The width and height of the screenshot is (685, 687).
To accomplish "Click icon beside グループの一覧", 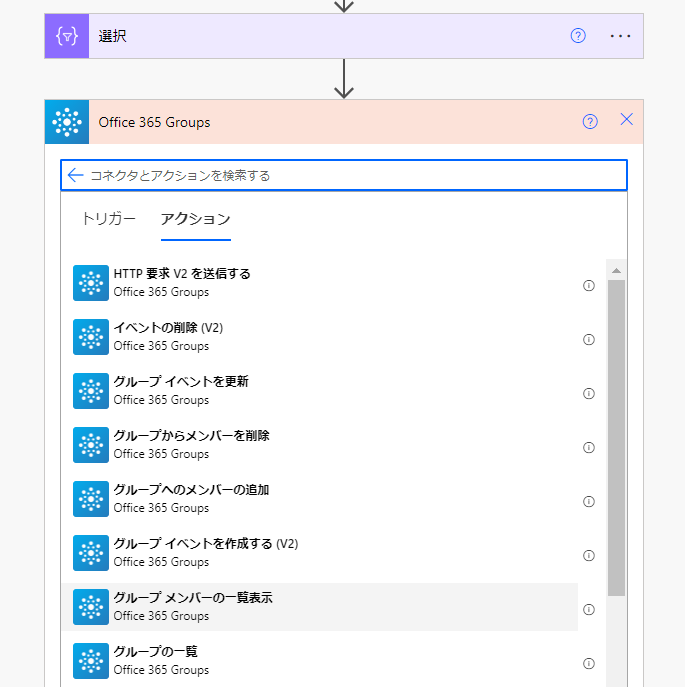I will coord(91,661).
